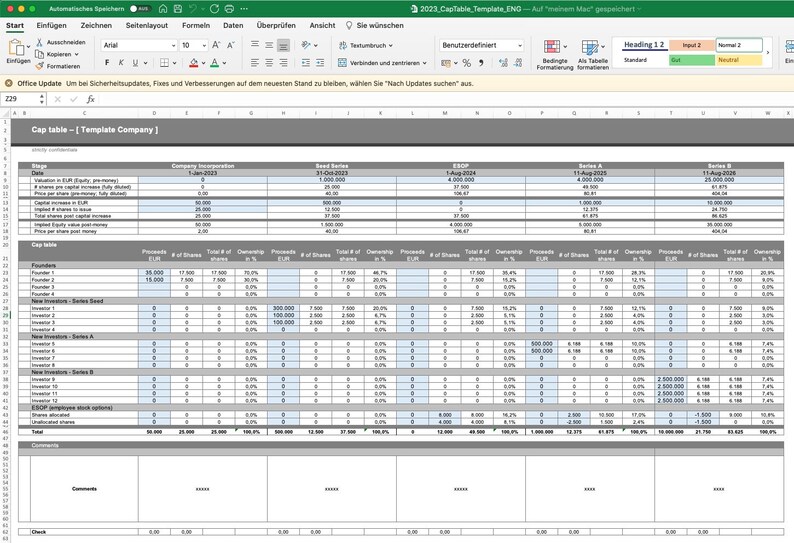This screenshot has height=543, width=794.
Task: Toggle Textumbruch wrap text
Action: 366,45
